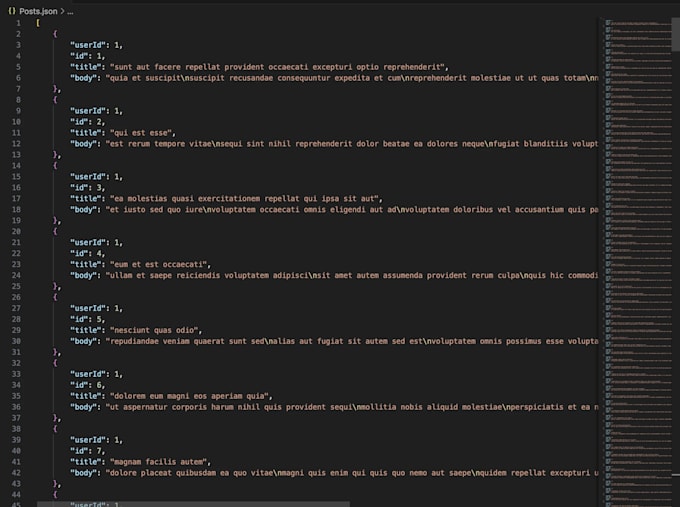Click line number 32 in the gutter
Image resolution: width=680 pixels, height=507 pixels.
click(x=16, y=363)
